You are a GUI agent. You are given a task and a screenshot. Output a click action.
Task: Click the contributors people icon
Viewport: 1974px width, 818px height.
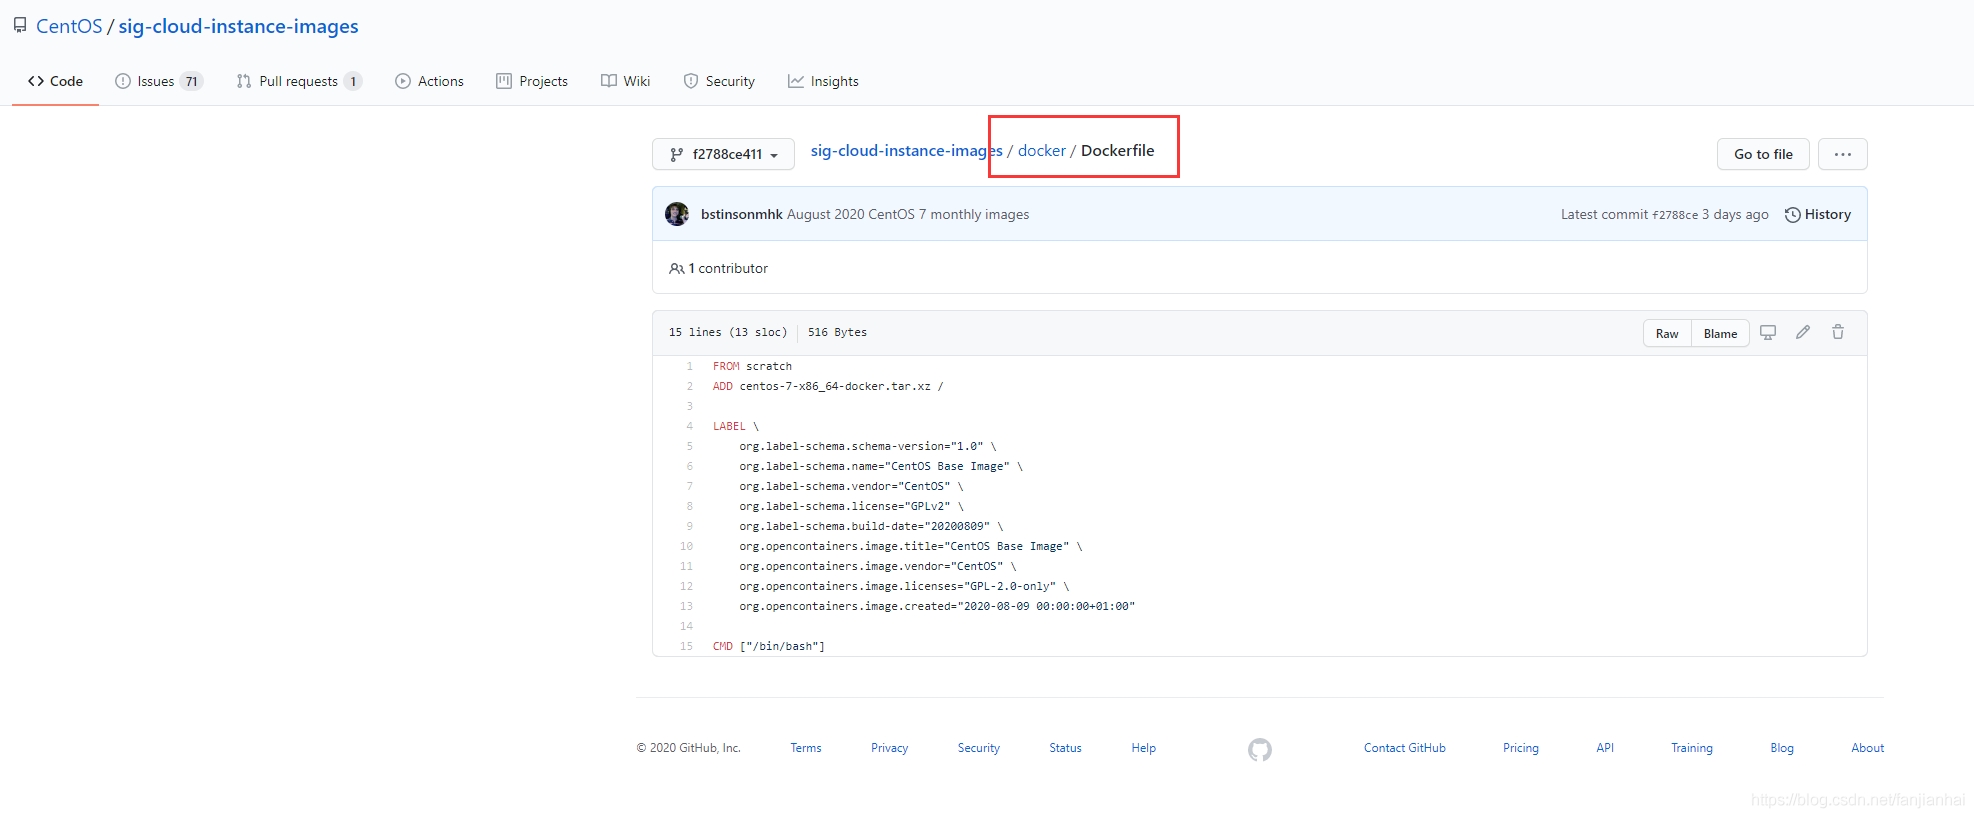(677, 269)
